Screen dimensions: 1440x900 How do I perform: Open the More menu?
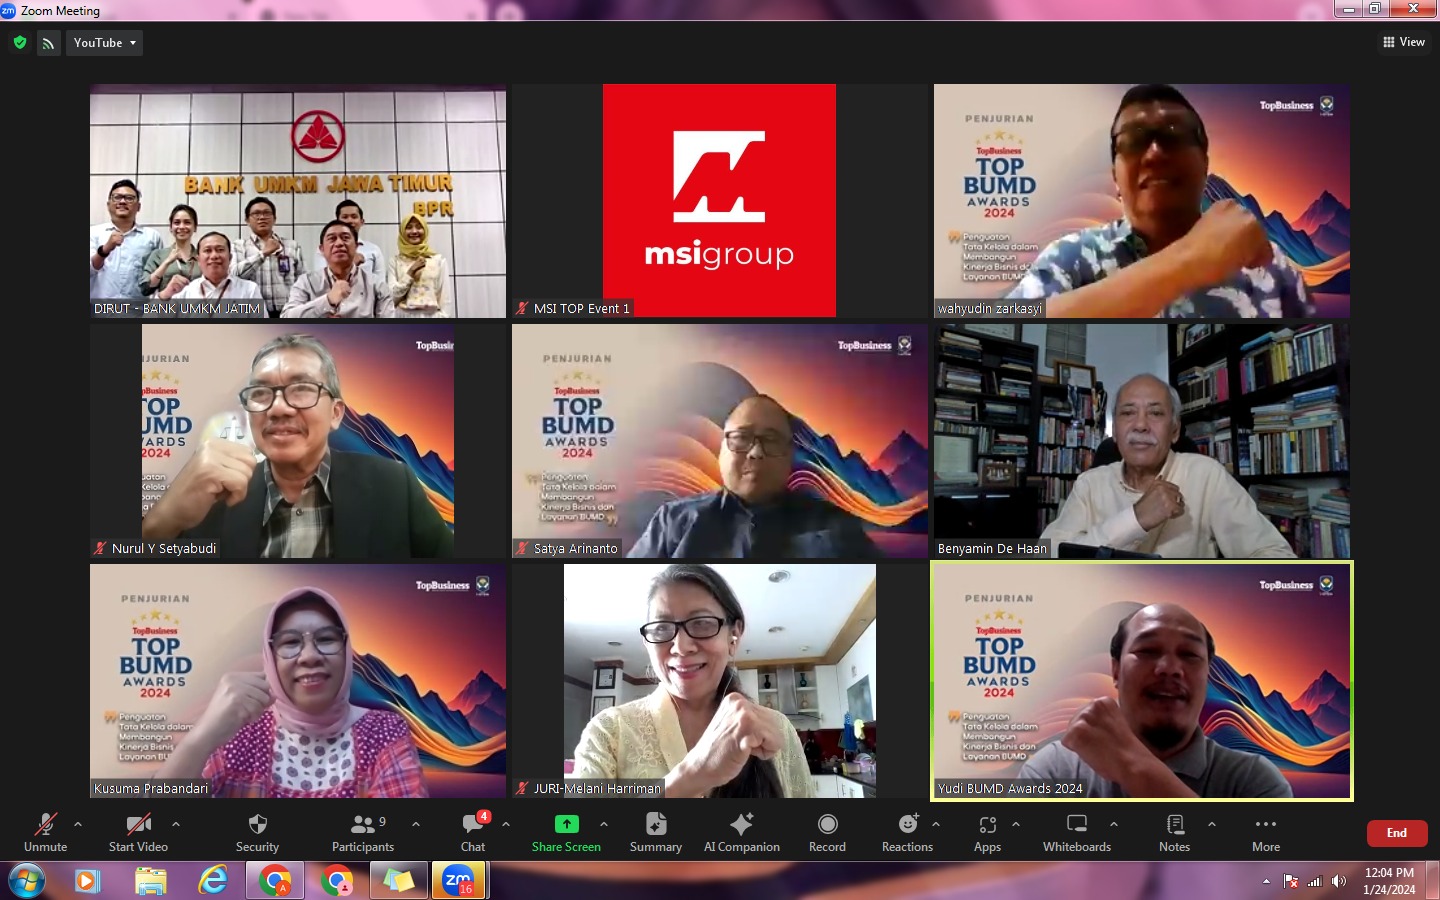tap(1266, 825)
